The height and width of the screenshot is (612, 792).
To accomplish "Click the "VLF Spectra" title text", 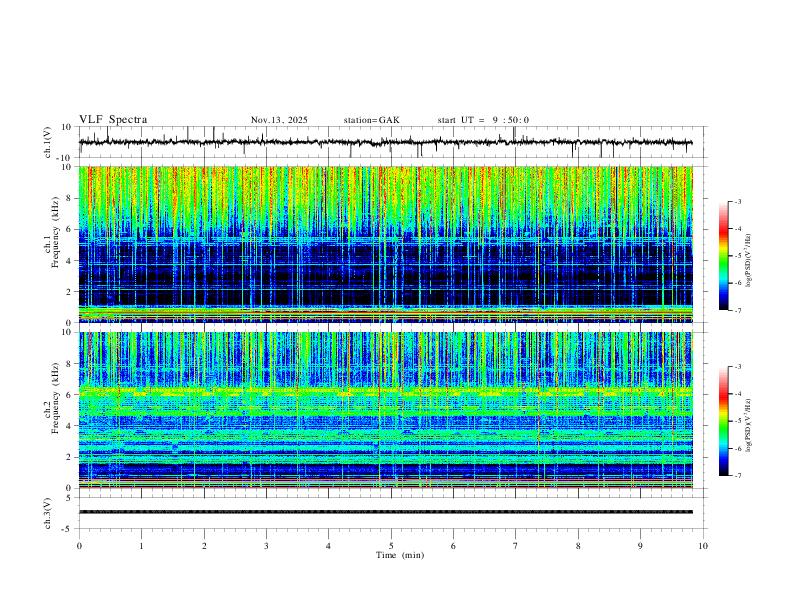I will pos(113,120).
